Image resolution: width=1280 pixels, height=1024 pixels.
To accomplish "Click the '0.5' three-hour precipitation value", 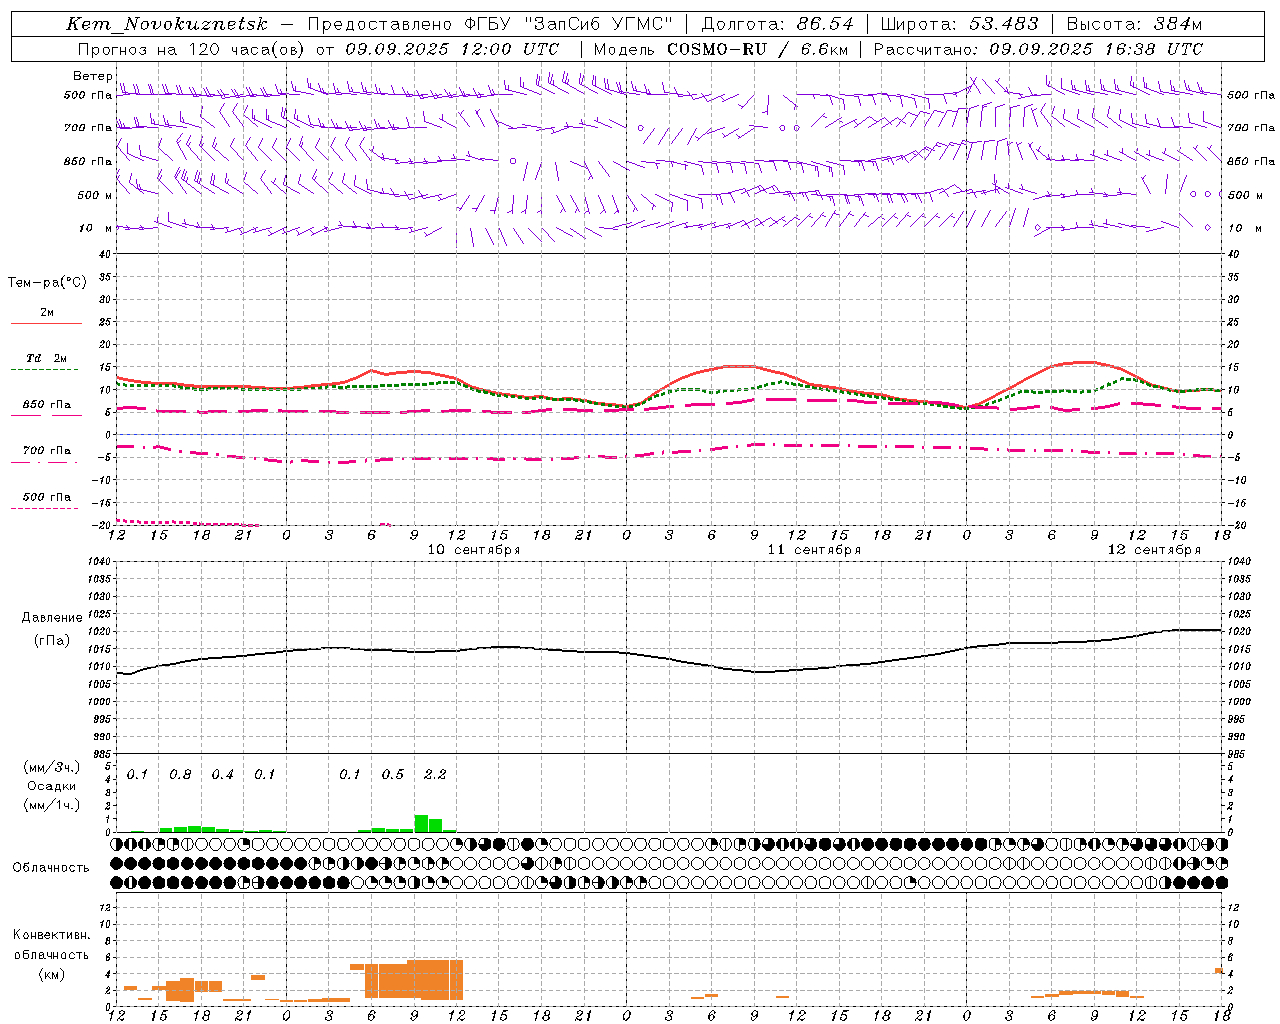I will (x=393, y=774).
